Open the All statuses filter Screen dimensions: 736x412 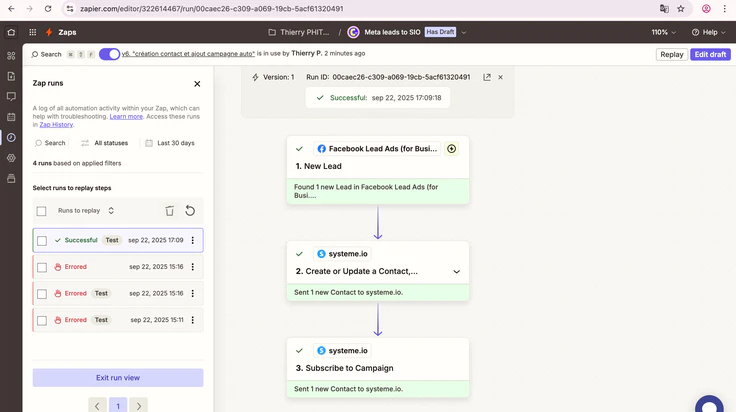[104, 143]
